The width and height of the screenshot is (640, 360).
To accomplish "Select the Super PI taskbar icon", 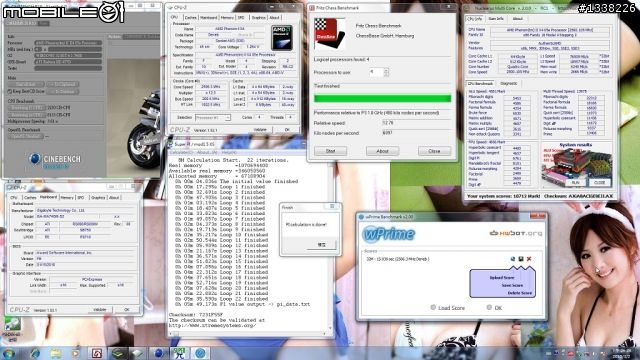I will [x=179, y=353].
